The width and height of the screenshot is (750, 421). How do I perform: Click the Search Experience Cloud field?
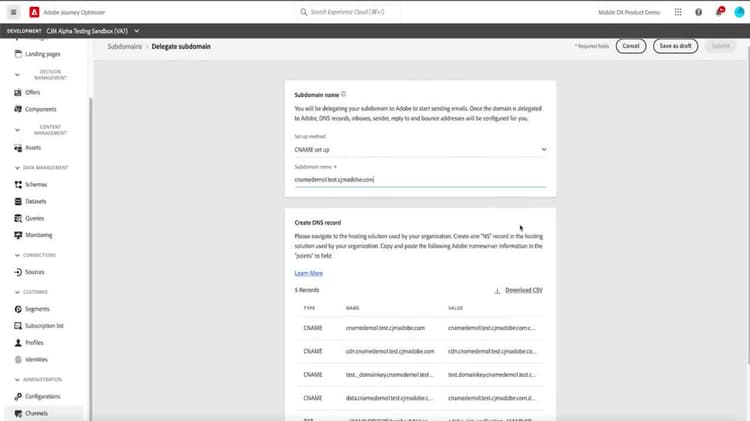click(x=348, y=12)
